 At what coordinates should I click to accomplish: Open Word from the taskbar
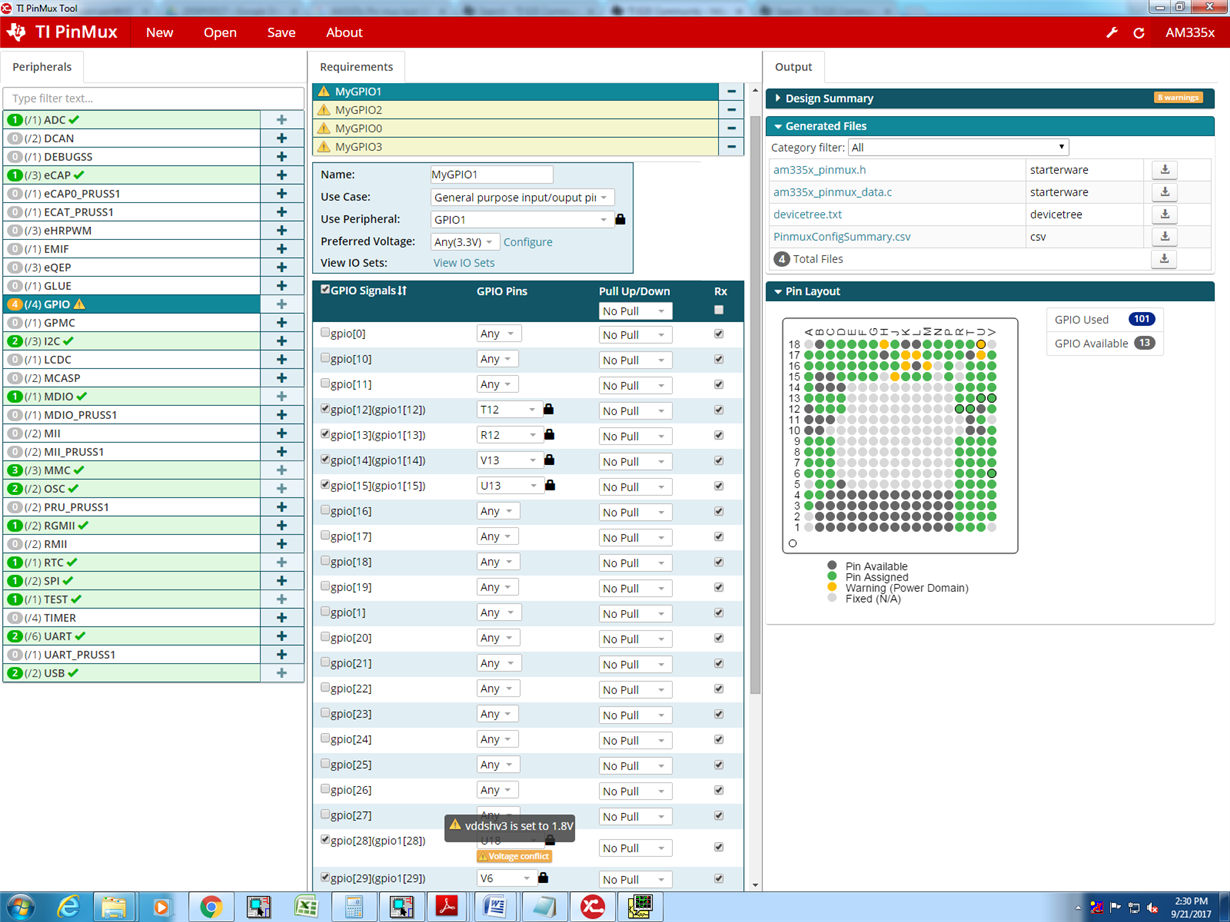pyautogui.click(x=494, y=906)
